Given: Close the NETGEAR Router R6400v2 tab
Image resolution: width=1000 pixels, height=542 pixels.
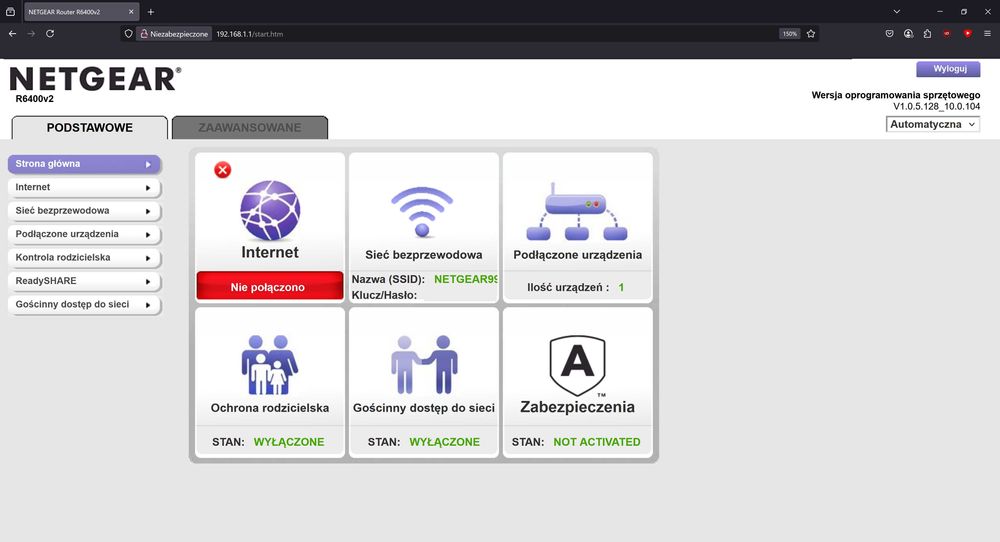Looking at the screenshot, I should [x=131, y=11].
